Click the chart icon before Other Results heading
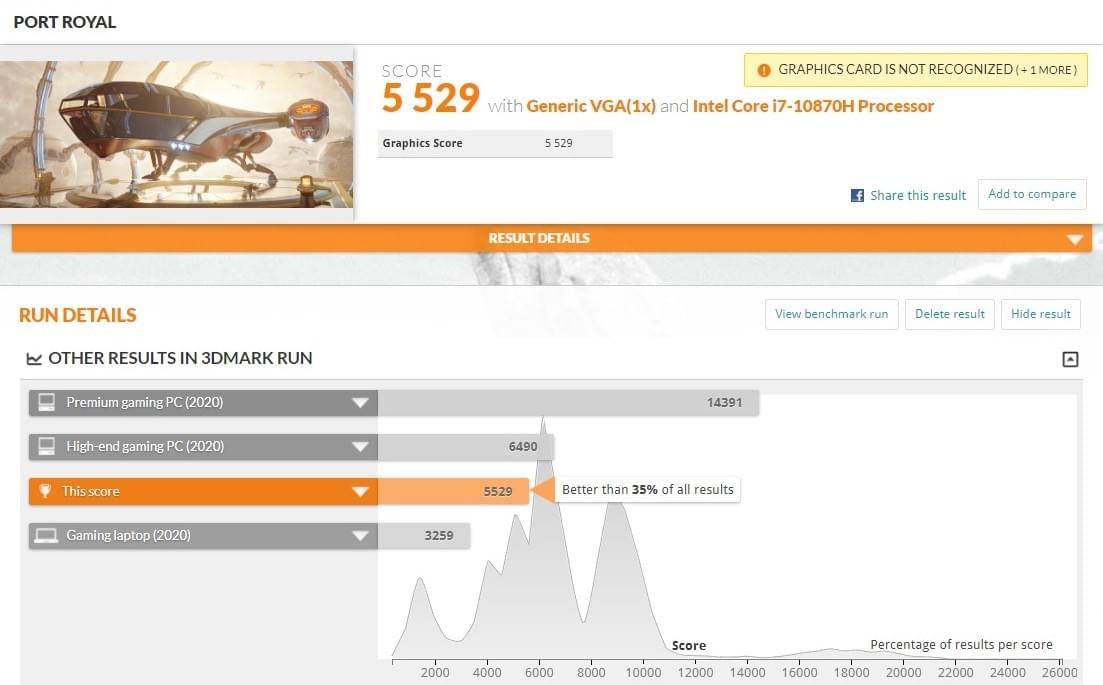 coord(34,359)
